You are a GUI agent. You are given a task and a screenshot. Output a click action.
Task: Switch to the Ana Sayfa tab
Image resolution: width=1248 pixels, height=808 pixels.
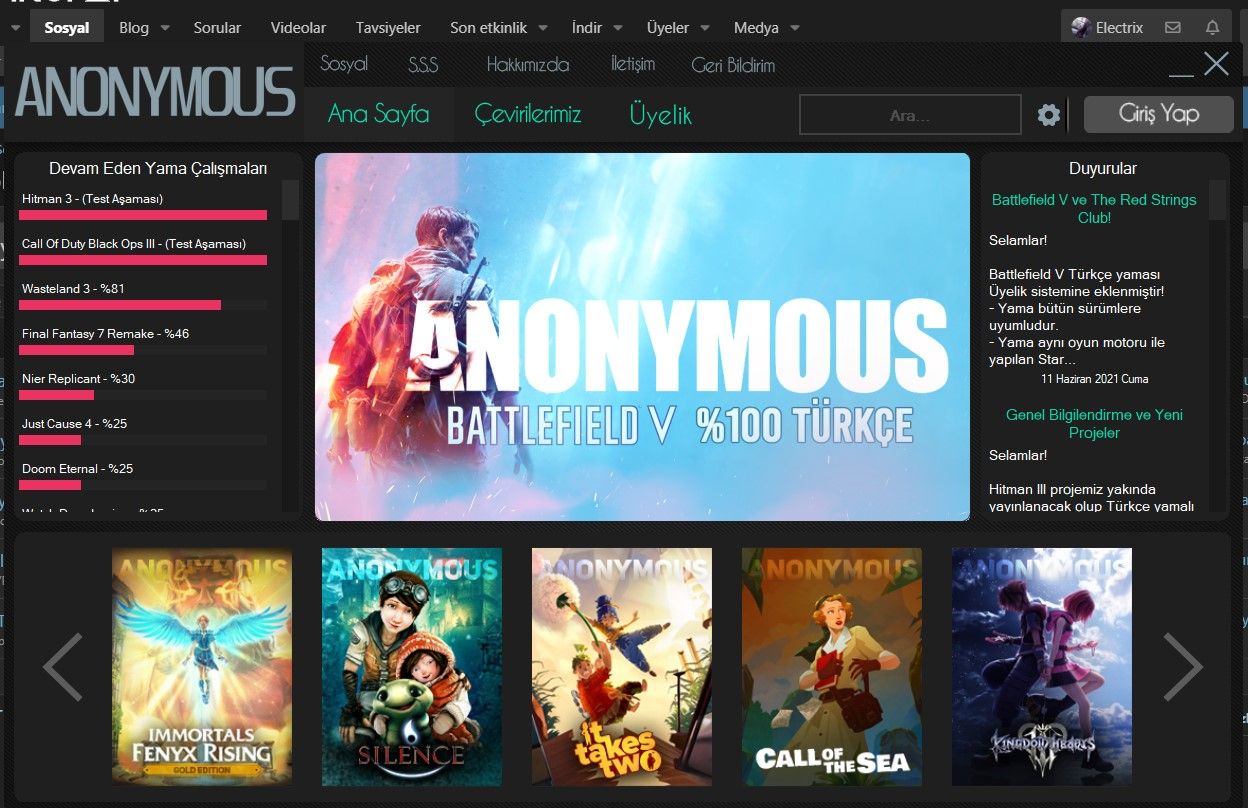(x=378, y=114)
